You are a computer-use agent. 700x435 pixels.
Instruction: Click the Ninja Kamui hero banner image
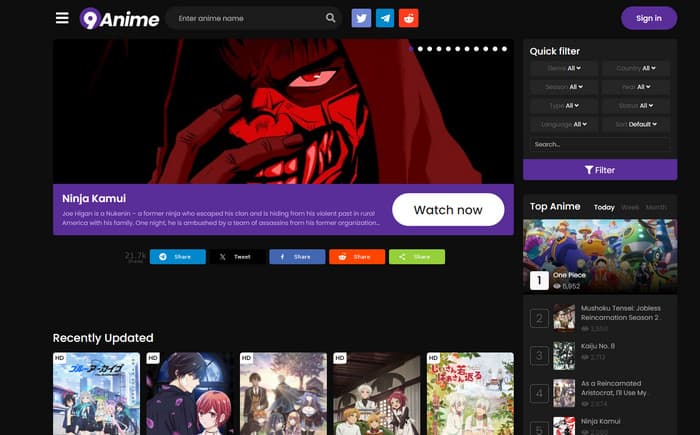tap(283, 112)
